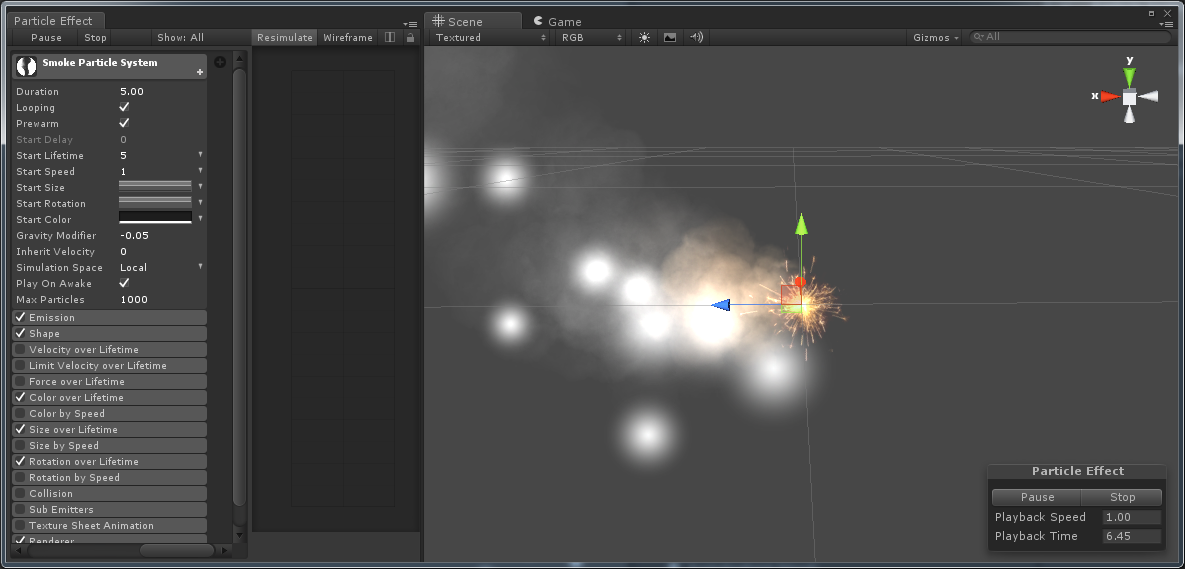Click the red X axis cone on orientation gizmo
Viewport: 1185px width, 569px height.
point(1109,97)
